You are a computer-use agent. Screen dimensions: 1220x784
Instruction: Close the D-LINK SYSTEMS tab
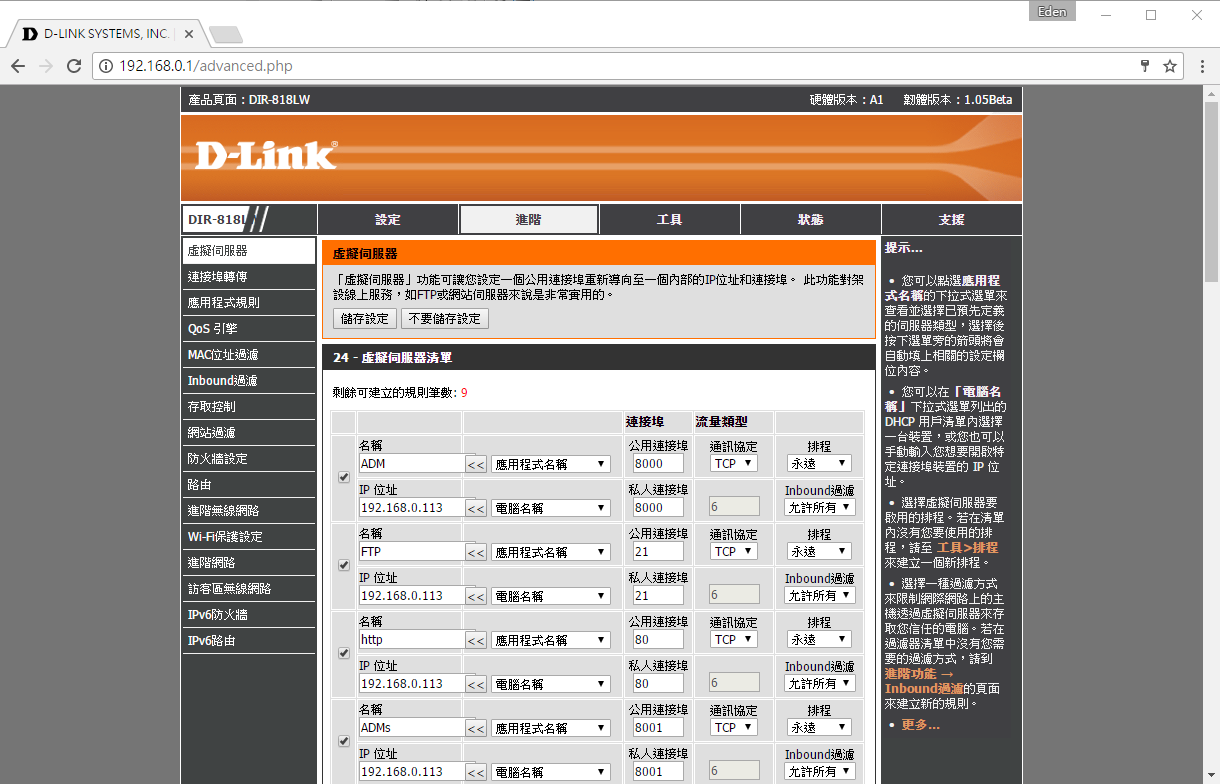[189, 34]
